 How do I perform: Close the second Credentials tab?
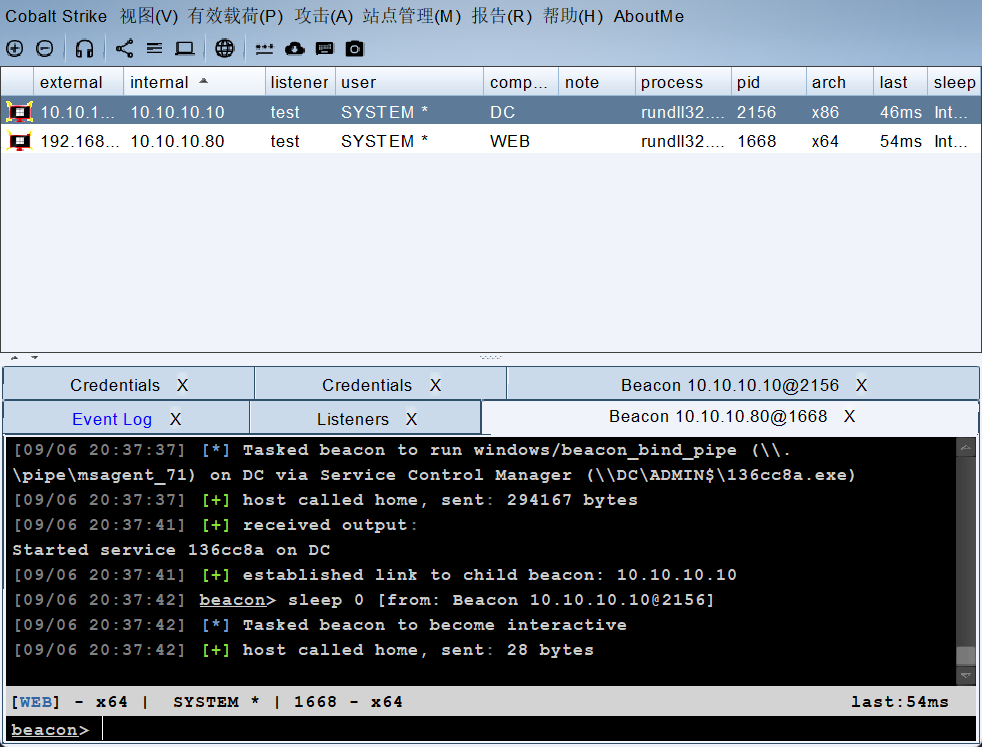click(x=435, y=385)
